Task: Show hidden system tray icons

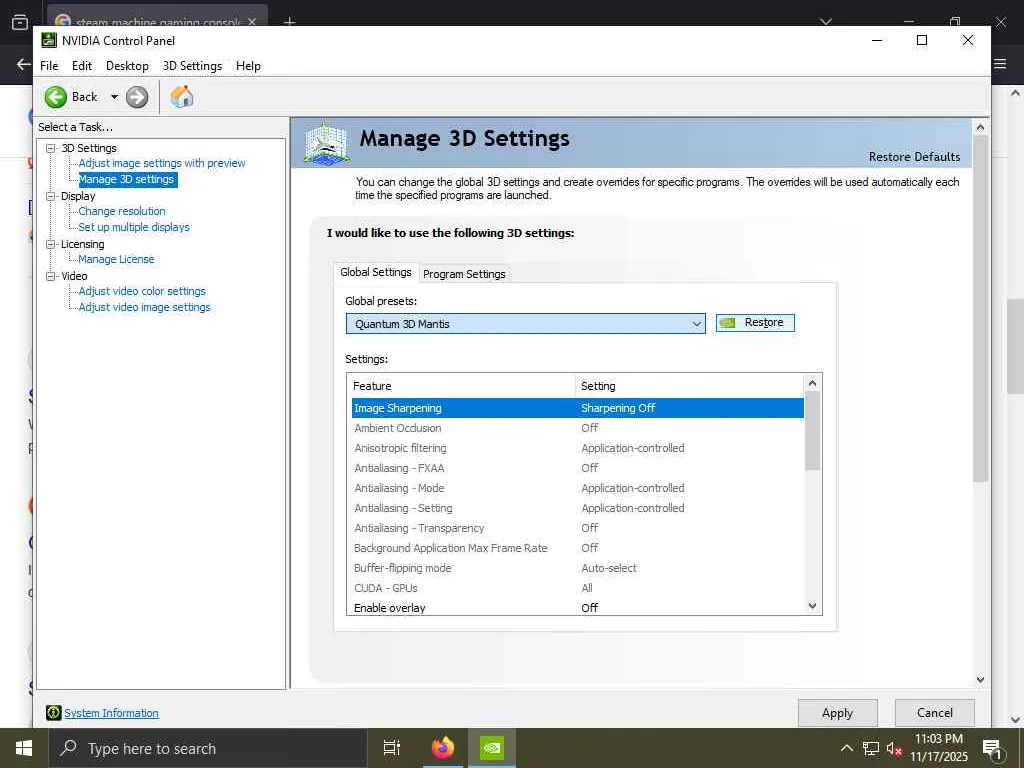Action: [846, 748]
